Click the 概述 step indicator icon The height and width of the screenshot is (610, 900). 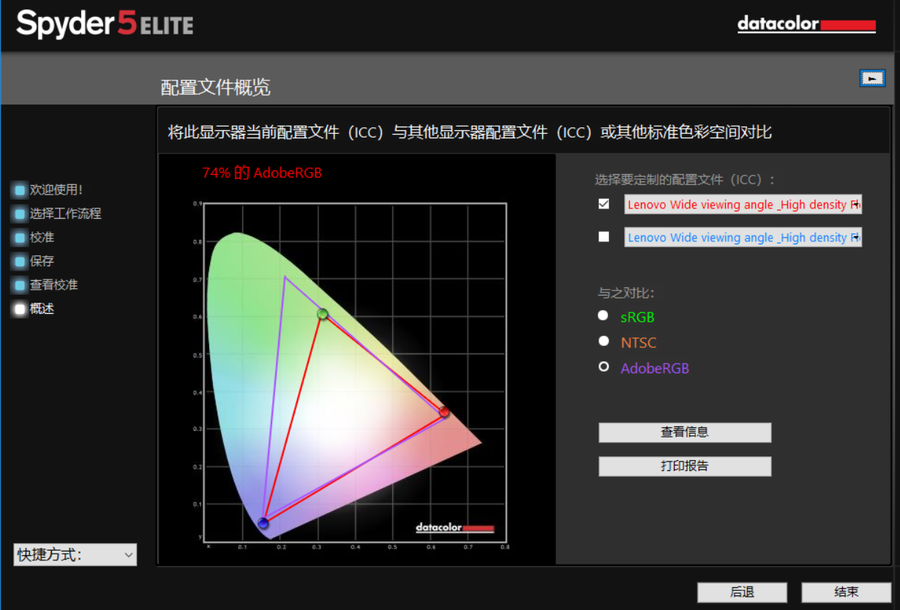(19, 309)
